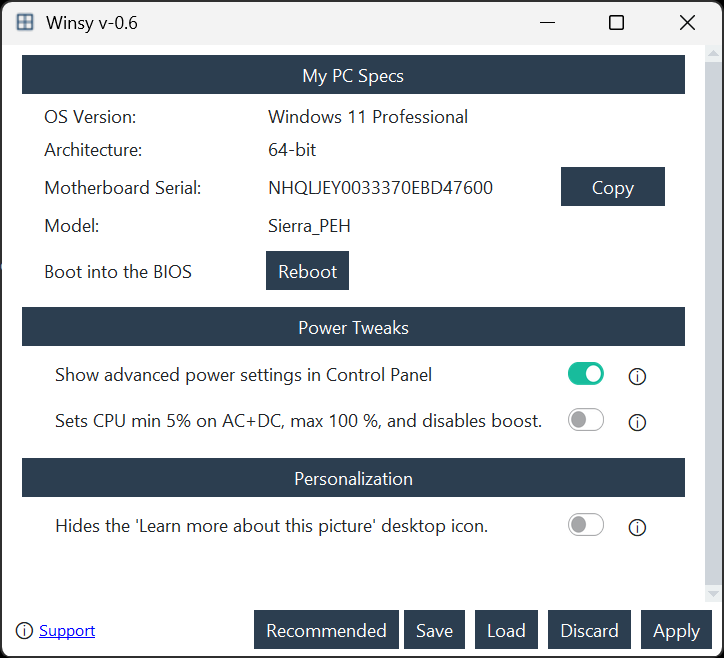Click the My PC Specs header

point(353,75)
